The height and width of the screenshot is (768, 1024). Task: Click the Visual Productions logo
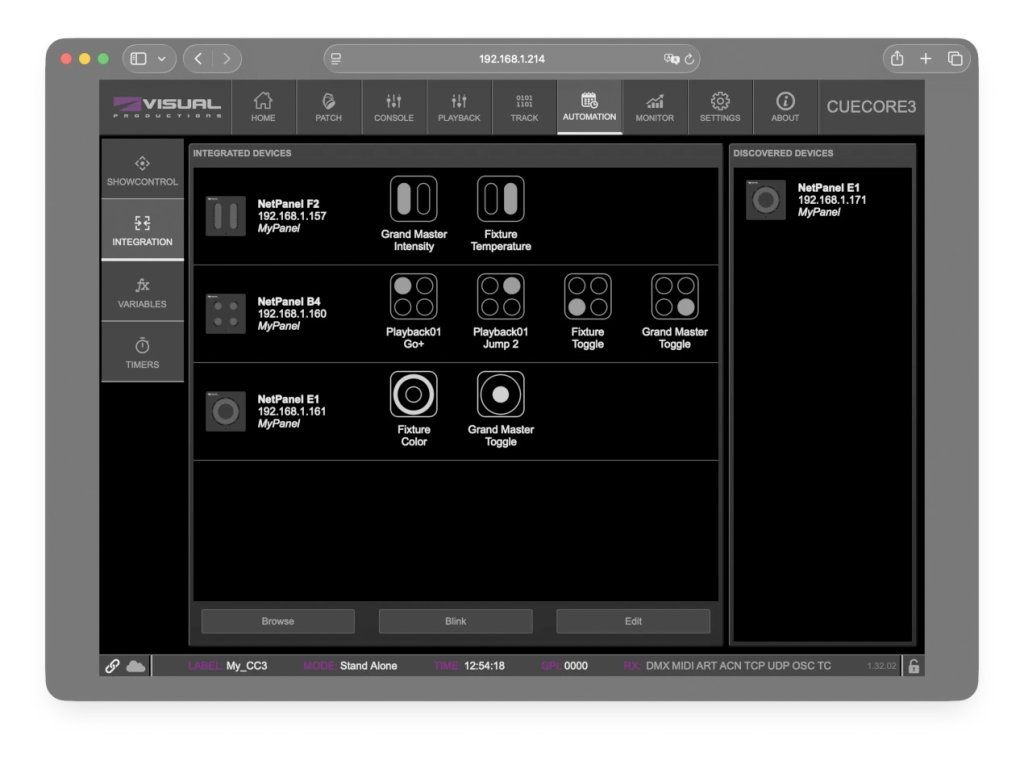coord(167,107)
